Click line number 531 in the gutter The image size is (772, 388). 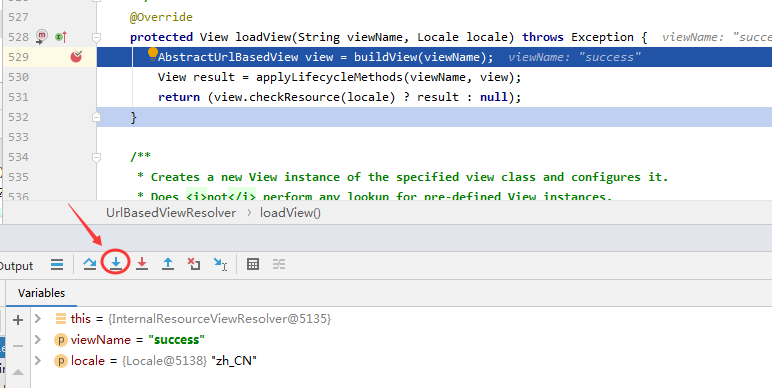[18, 97]
